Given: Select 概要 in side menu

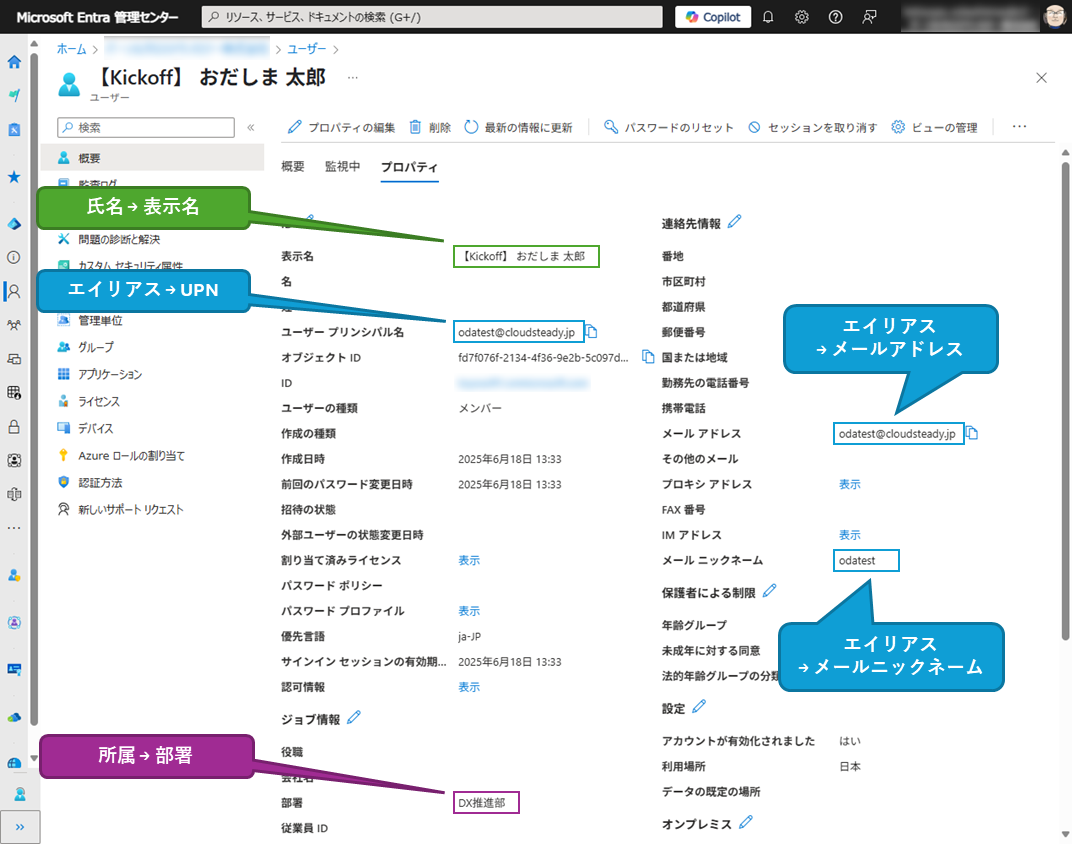Looking at the screenshot, I should (x=152, y=158).
